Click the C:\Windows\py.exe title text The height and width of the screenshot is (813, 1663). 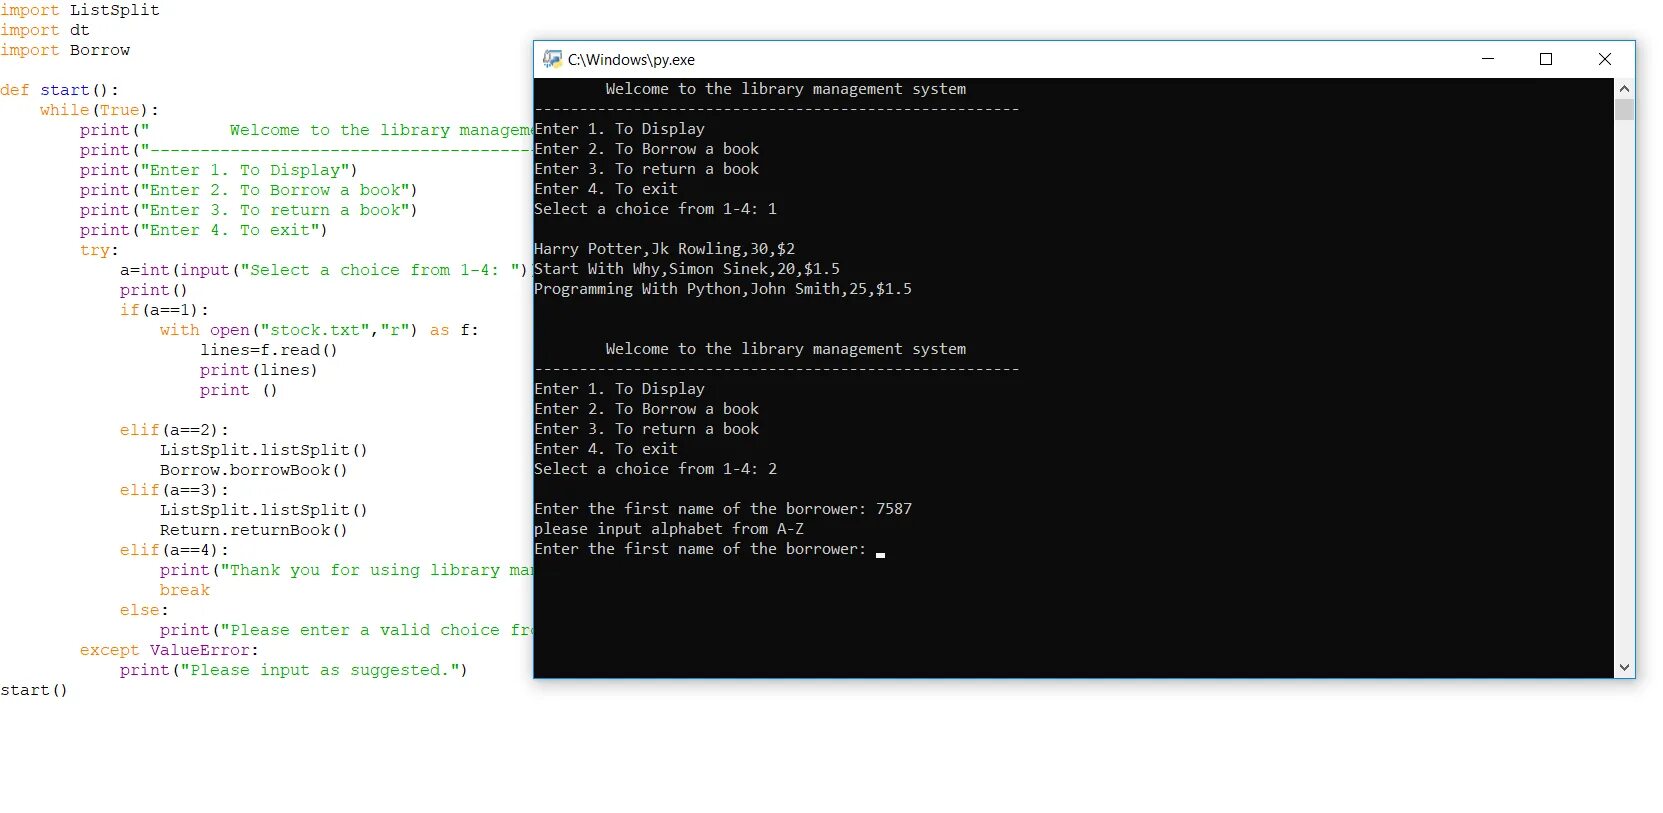631,60
